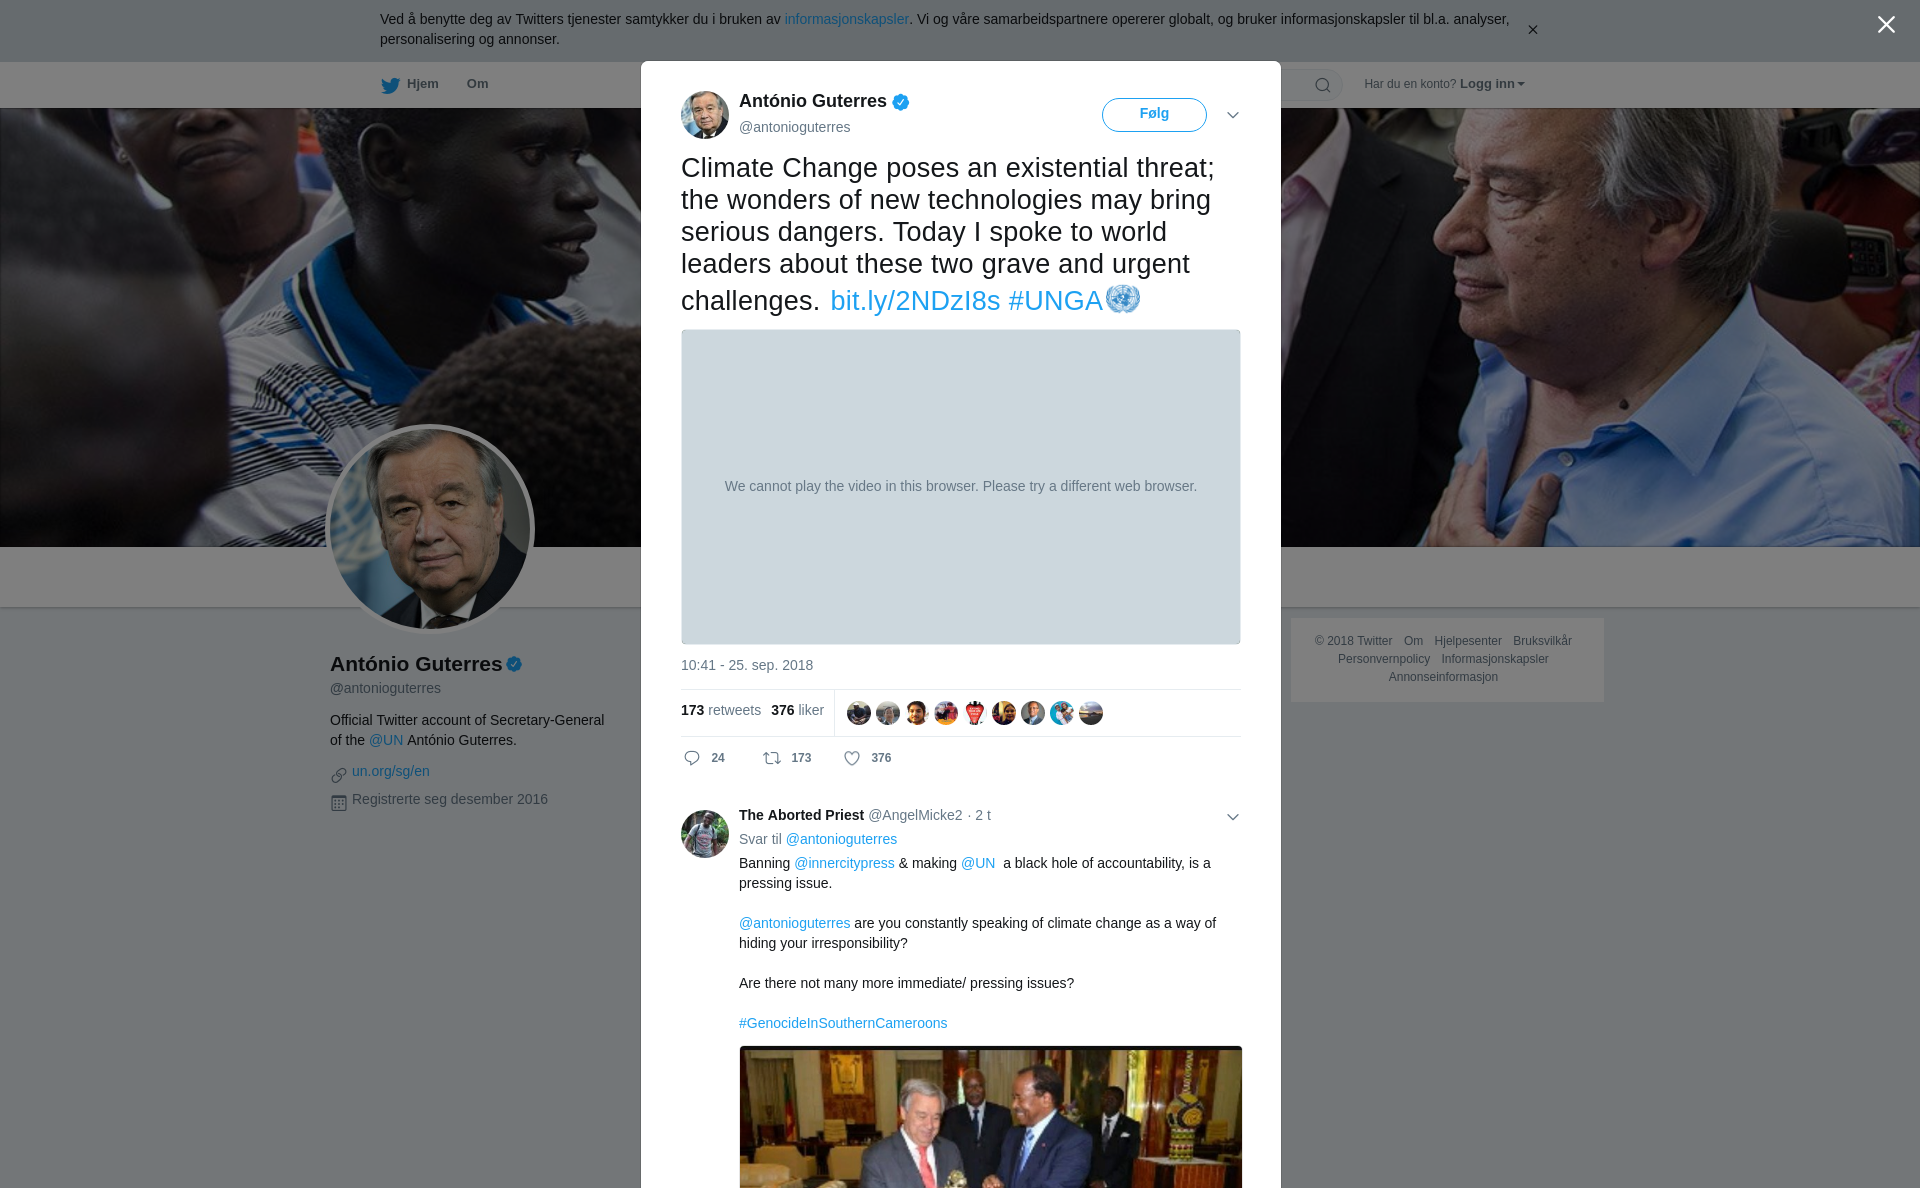Image resolution: width=1920 pixels, height=1188 pixels.
Task: Click the retweet icon with 173
Action: (772, 758)
